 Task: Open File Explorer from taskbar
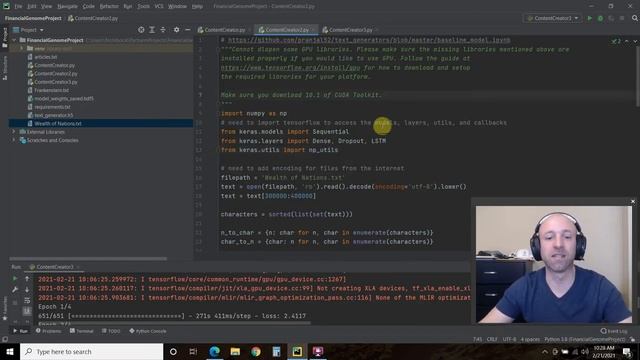point(235,351)
